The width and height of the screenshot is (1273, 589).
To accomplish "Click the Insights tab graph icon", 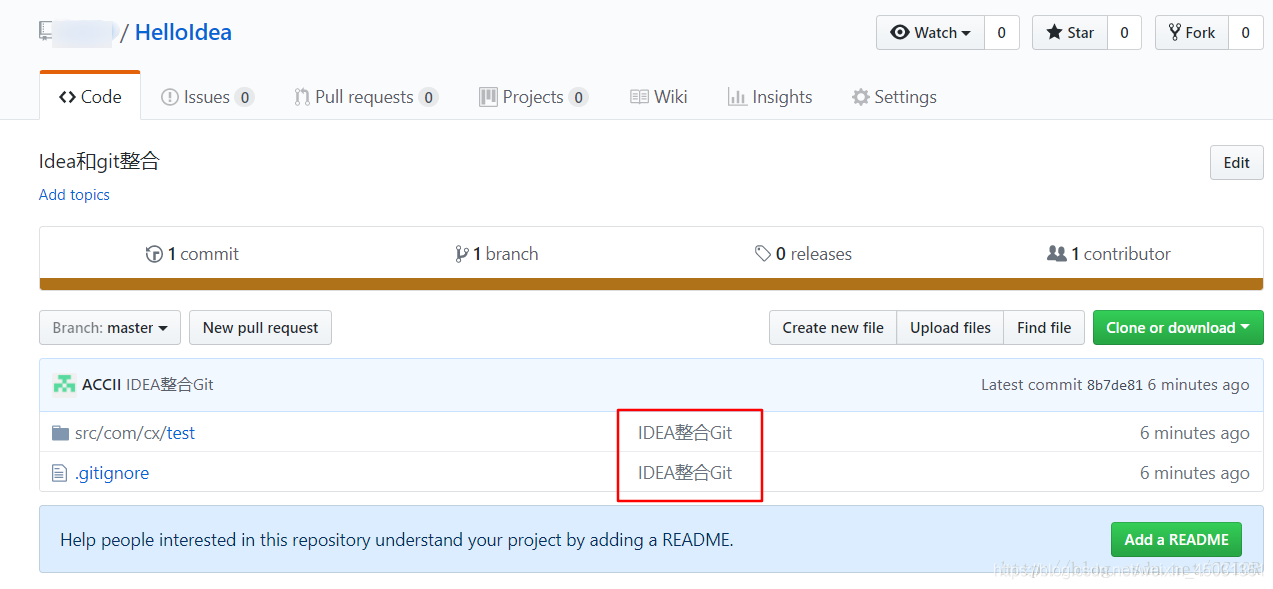I will click(737, 97).
